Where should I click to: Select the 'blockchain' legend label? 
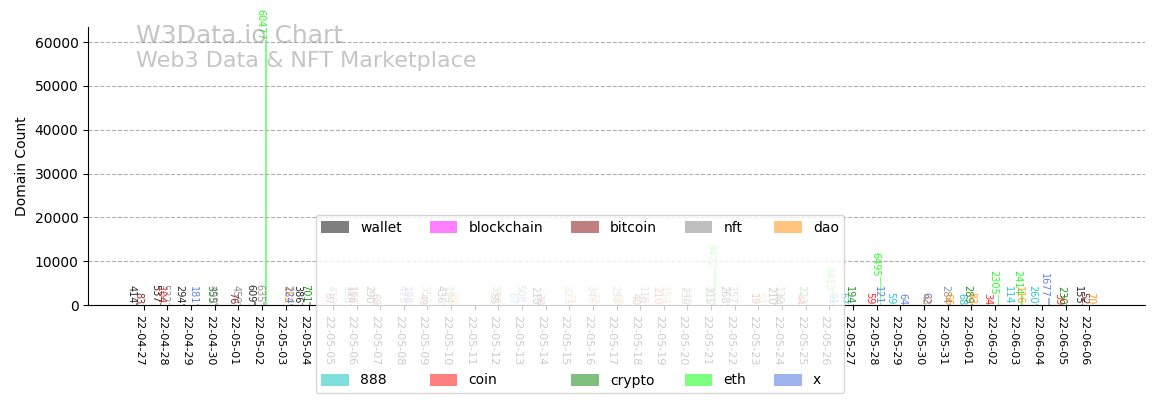[505, 227]
